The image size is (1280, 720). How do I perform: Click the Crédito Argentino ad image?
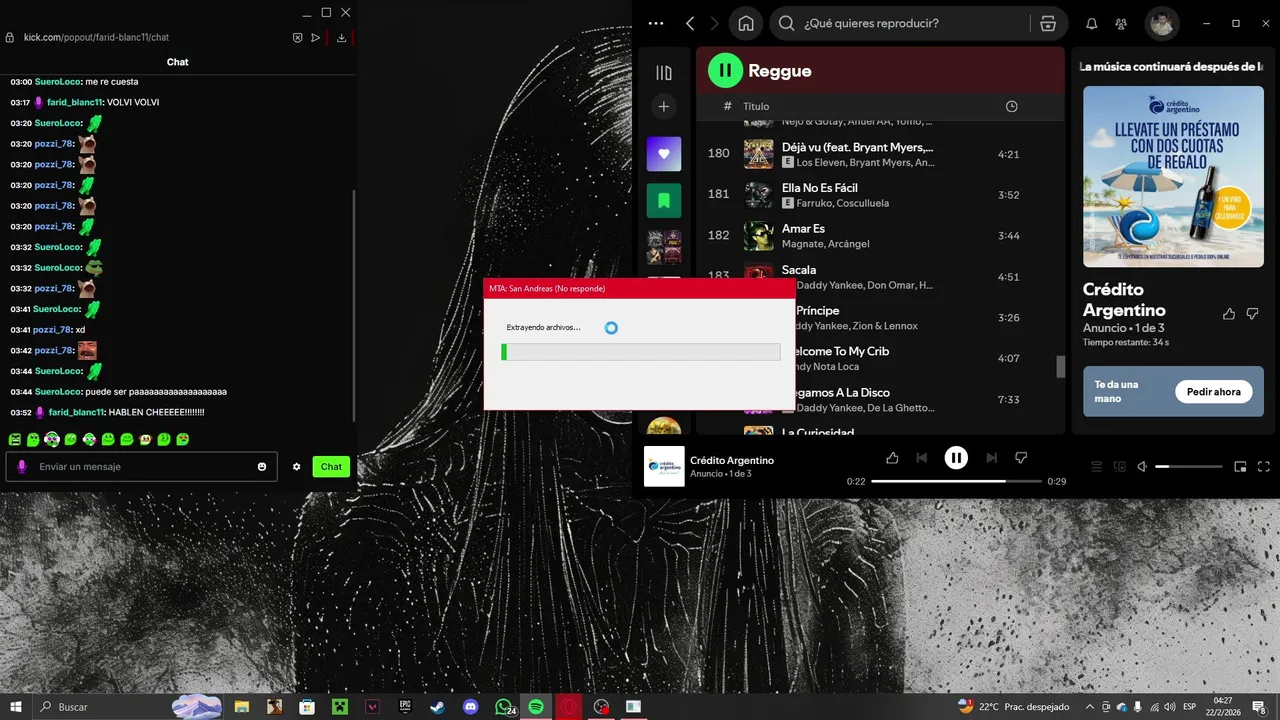pos(1172,176)
